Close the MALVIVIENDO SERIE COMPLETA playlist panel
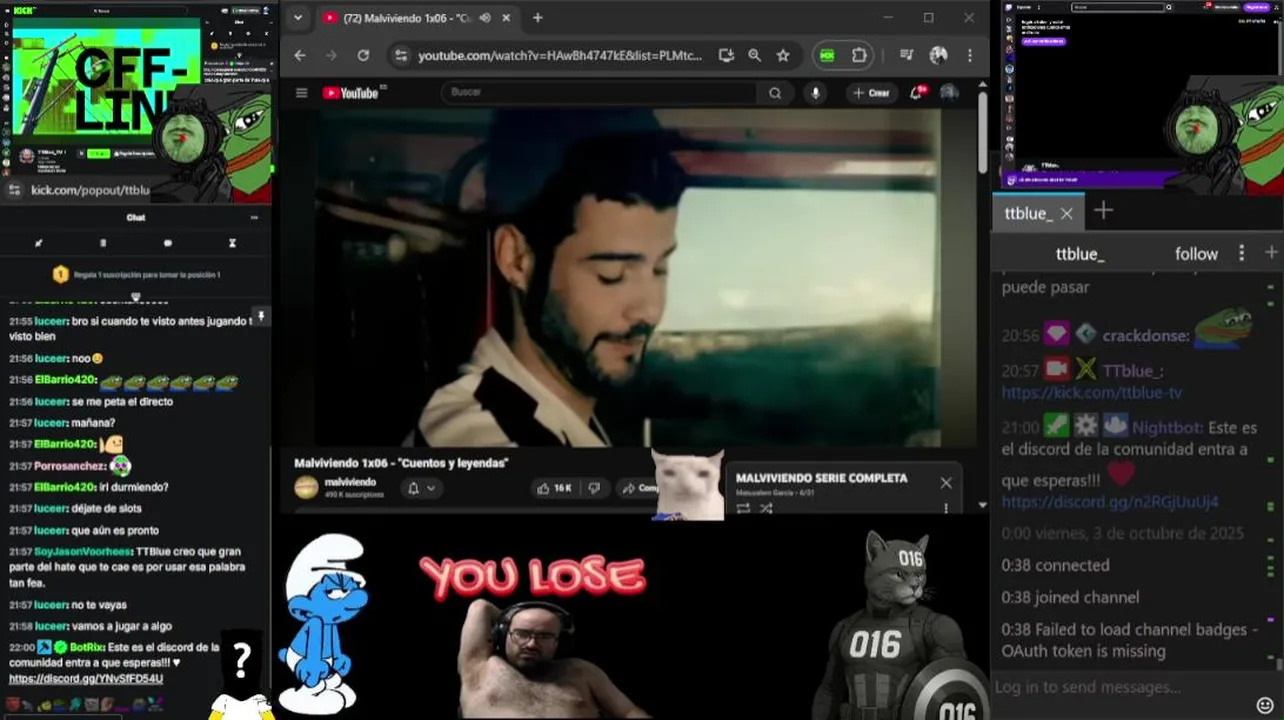Image resolution: width=1284 pixels, height=720 pixels. point(946,483)
